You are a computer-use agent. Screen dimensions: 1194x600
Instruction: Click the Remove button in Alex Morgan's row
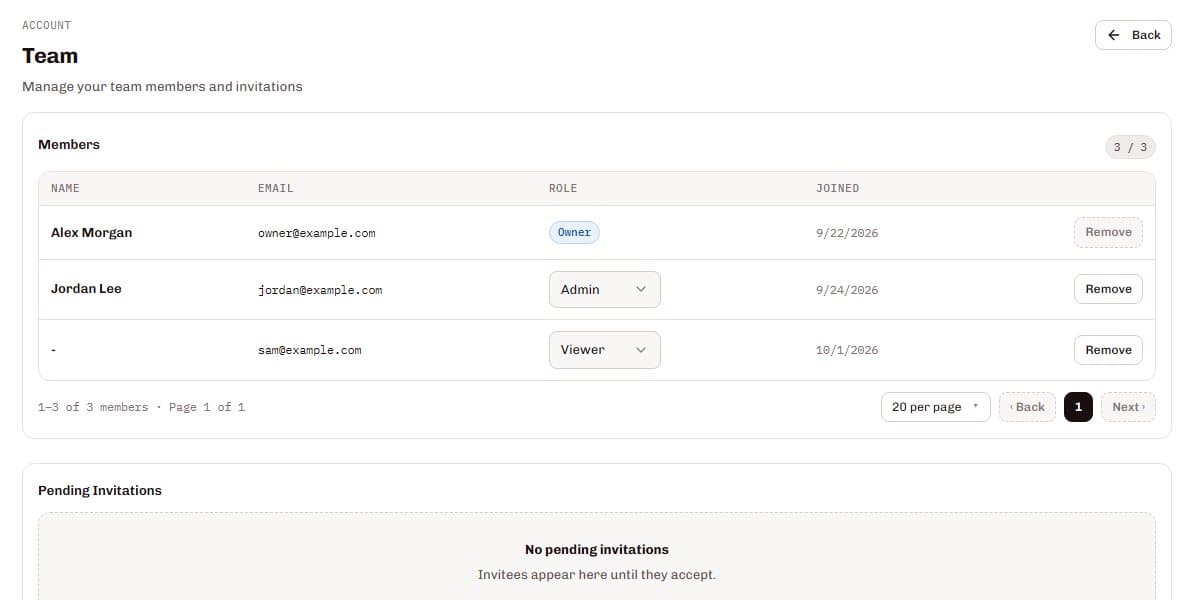tap(1108, 232)
